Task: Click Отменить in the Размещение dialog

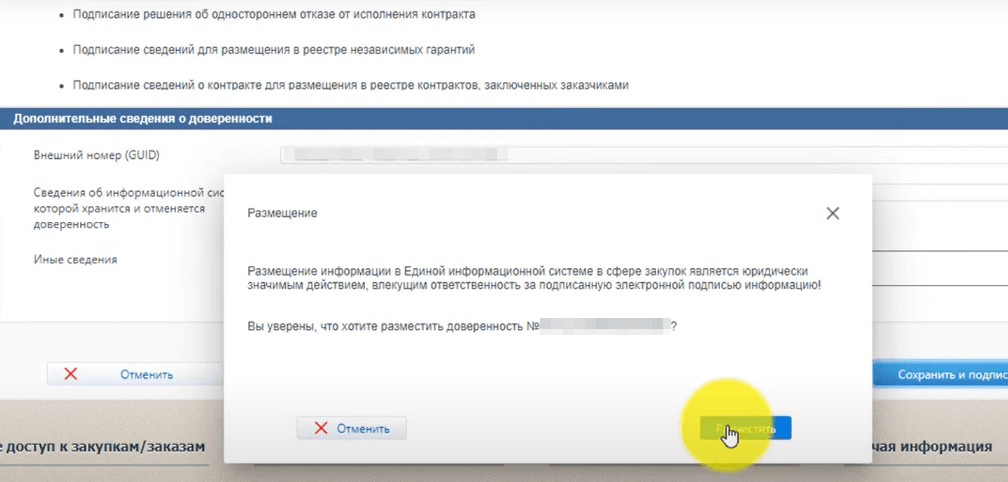Action: point(352,428)
